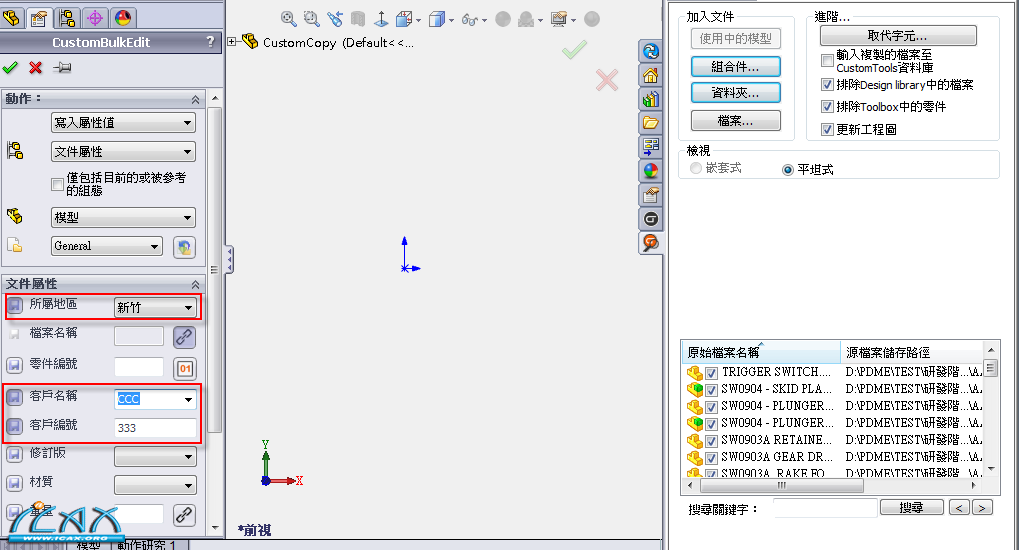Viewport: 1019px width, 550px height.
Task: Select the 平坦式 radio button
Action: 788,170
